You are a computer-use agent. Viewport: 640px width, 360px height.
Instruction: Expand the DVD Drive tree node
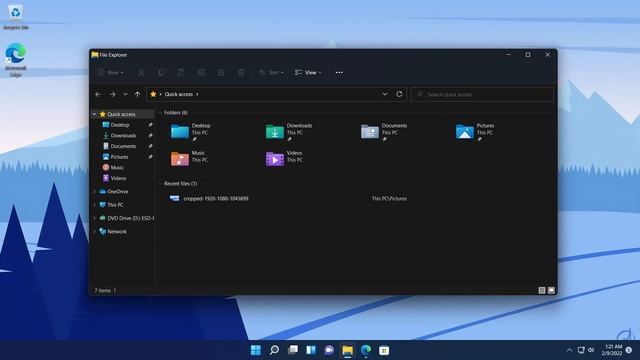[x=94, y=218]
